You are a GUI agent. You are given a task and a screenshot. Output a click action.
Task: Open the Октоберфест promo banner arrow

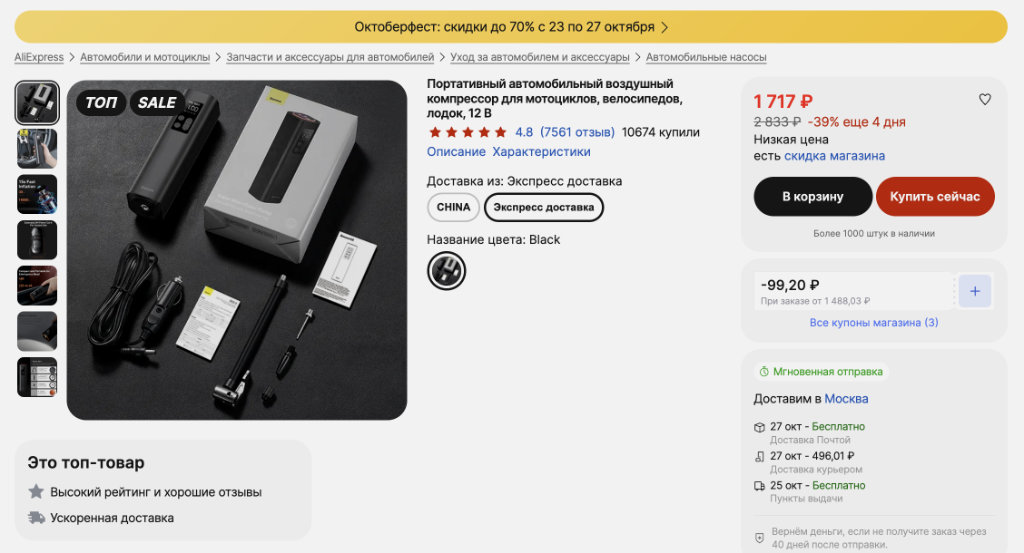click(x=665, y=27)
